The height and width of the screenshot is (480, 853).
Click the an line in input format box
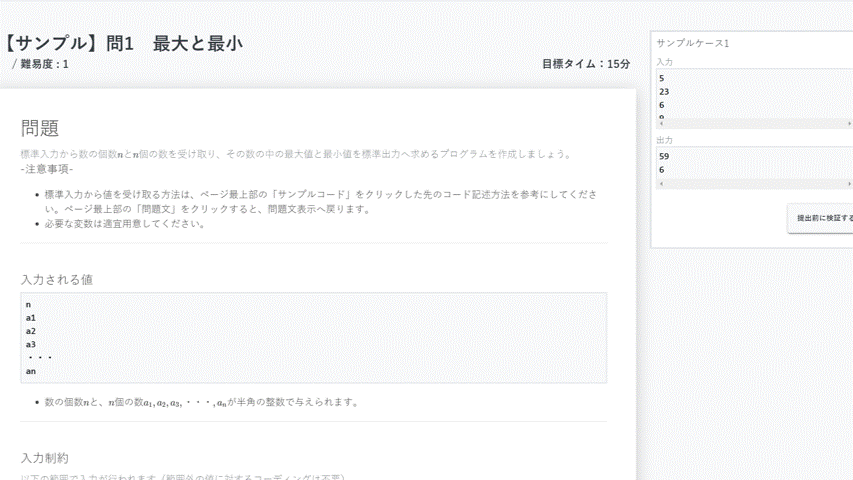(31, 371)
